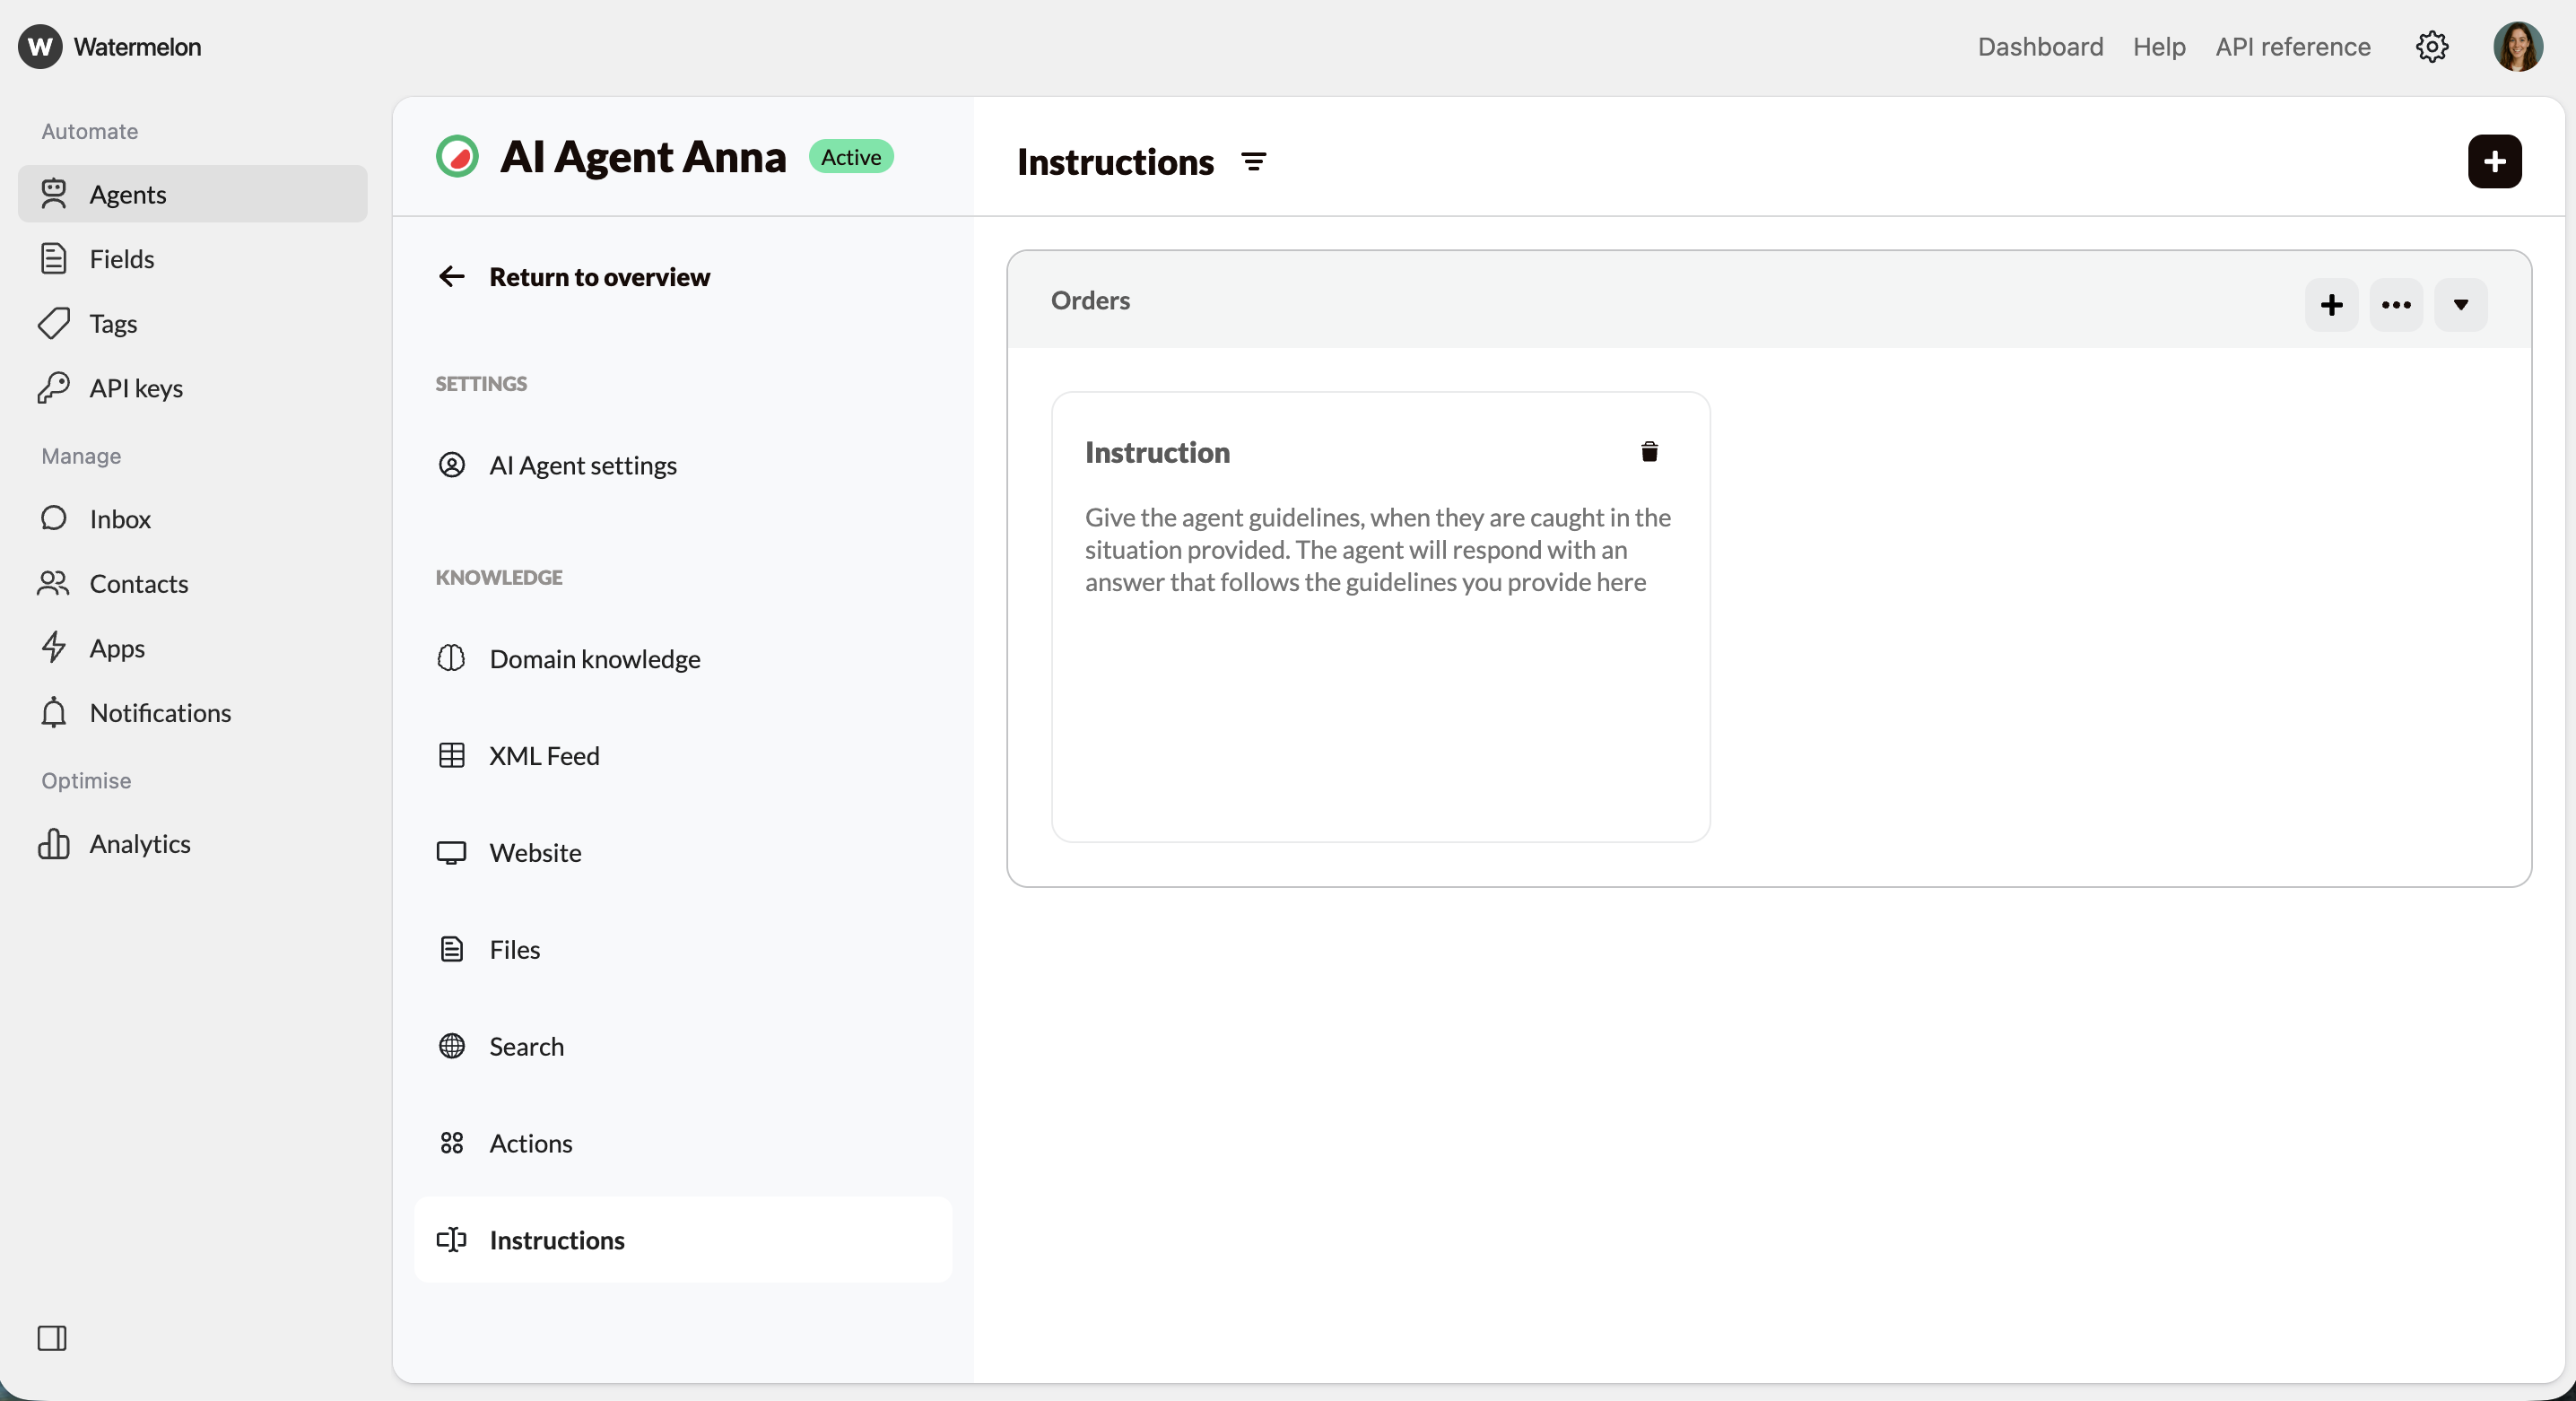Click the Active status badge
Image resolution: width=2576 pixels, height=1401 pixels.
(850, 157)
